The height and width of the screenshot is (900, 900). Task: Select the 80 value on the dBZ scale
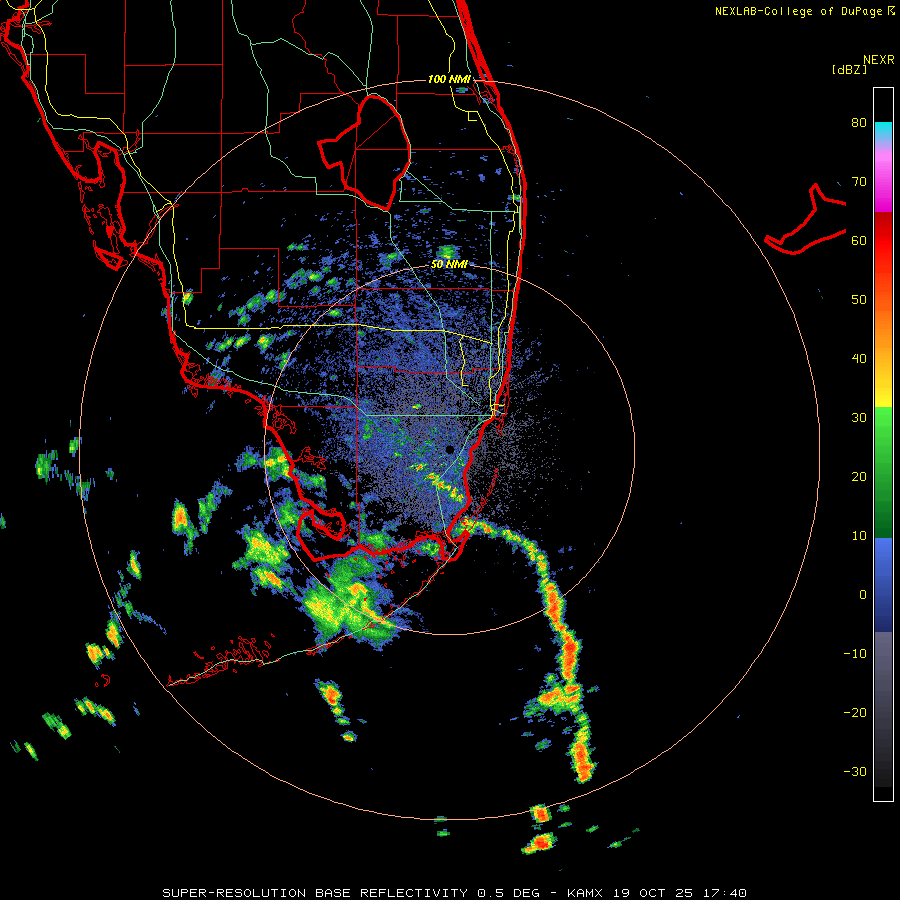pyautogui.click(x=859, y=123)
